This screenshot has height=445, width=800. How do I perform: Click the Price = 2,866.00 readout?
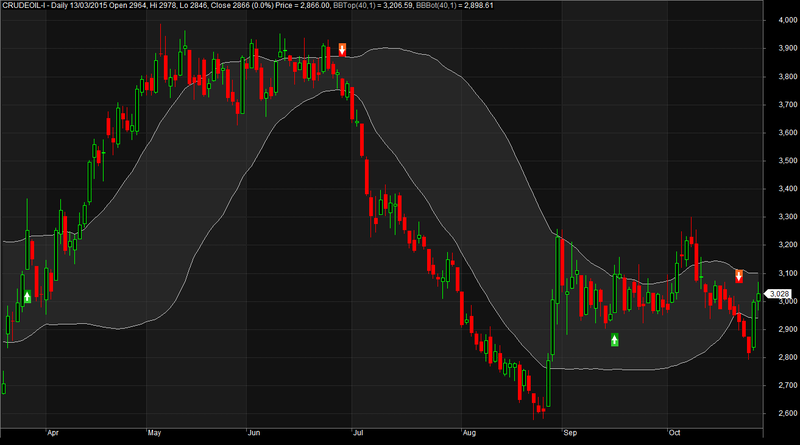[x=304, y=5]
